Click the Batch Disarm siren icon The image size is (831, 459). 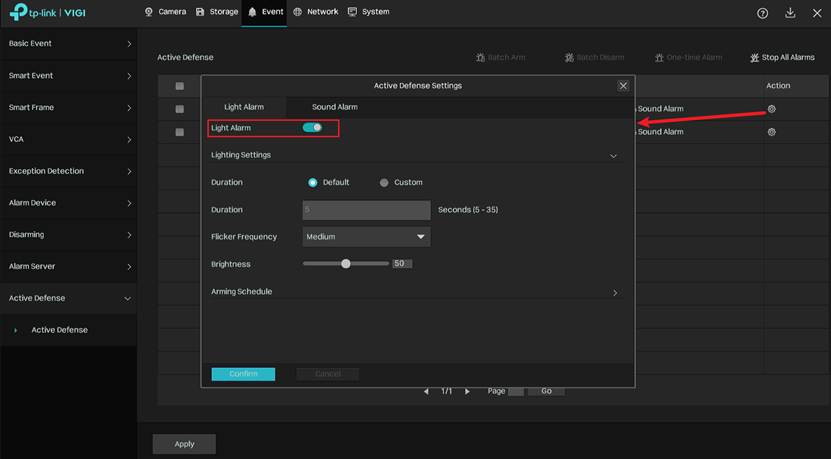pyautogui.click(x=569, y=57)
